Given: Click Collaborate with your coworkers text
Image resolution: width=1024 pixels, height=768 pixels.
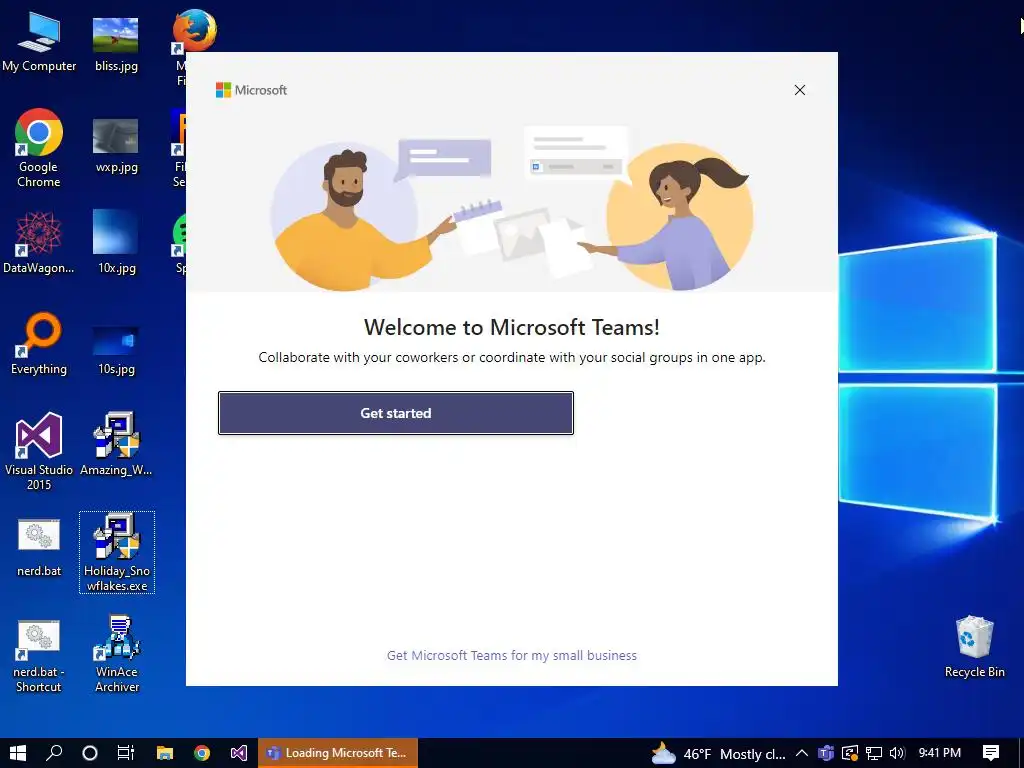Looking at the screenshot, I should [511, 357].
